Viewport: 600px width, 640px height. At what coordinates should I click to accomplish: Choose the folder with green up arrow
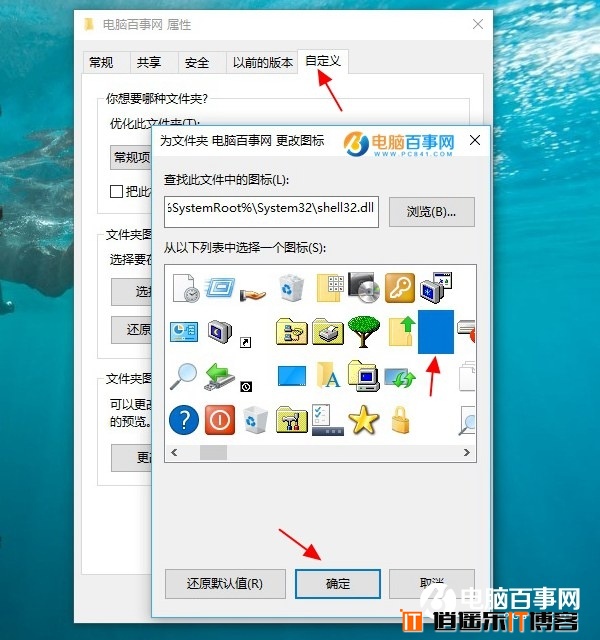point(402,332)
